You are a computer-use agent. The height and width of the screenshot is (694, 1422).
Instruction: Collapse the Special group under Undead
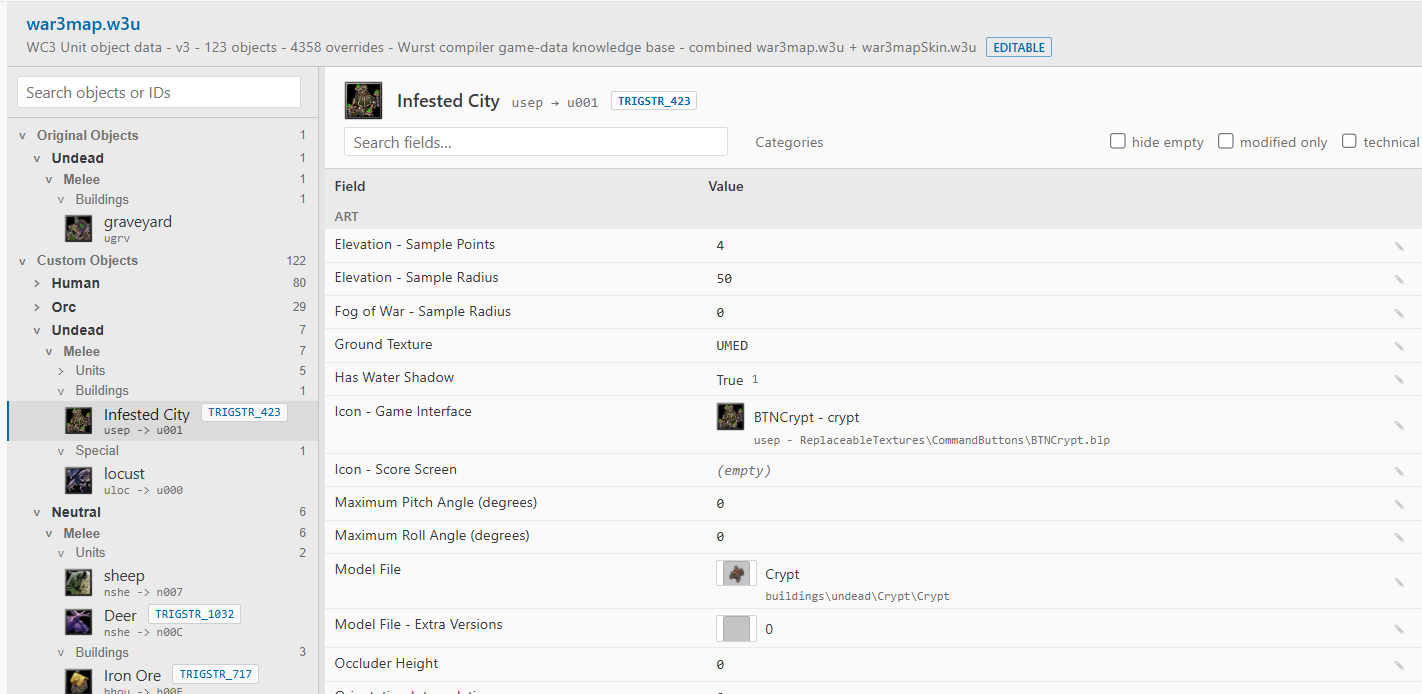point(61,451)
